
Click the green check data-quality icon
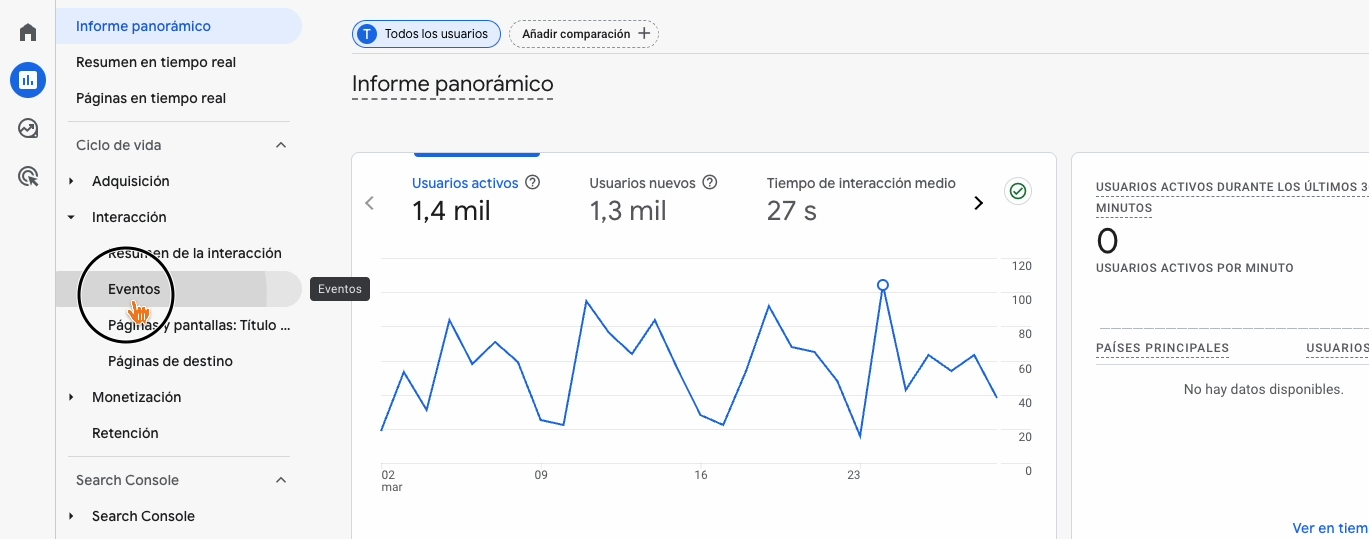(1018, 191)
